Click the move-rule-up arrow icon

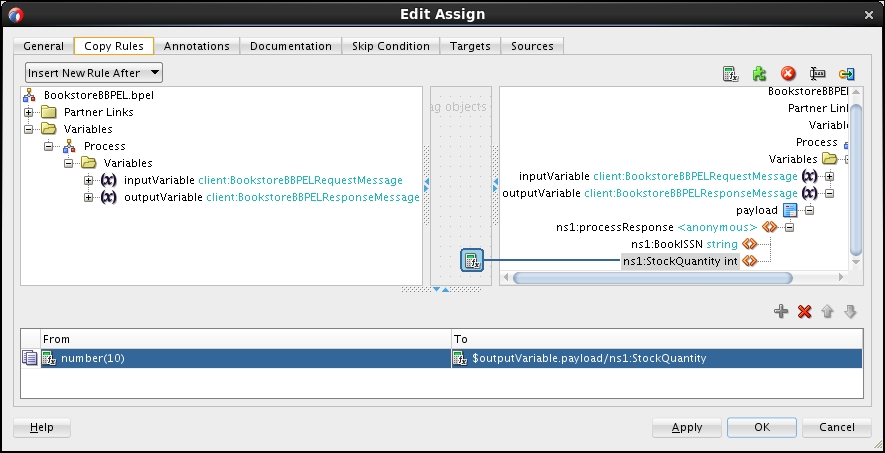(x=827, y=312)
